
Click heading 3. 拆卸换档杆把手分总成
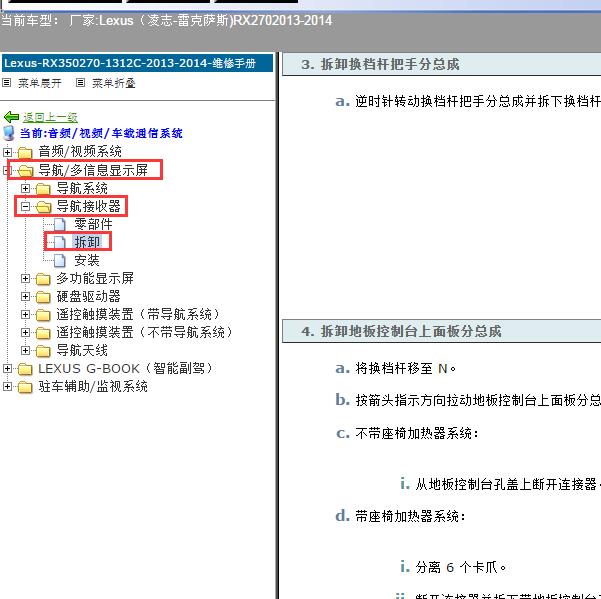click(380, 64)
